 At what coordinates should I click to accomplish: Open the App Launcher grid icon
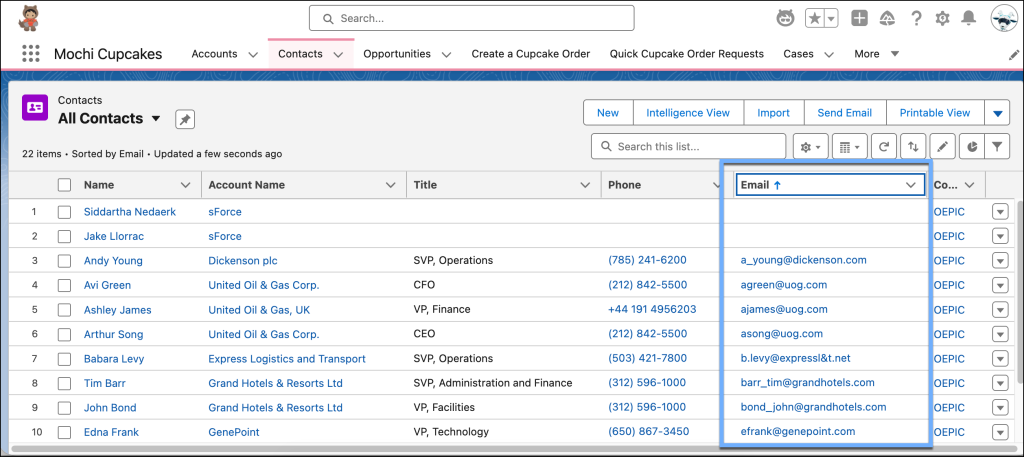[x=31, y=54]
